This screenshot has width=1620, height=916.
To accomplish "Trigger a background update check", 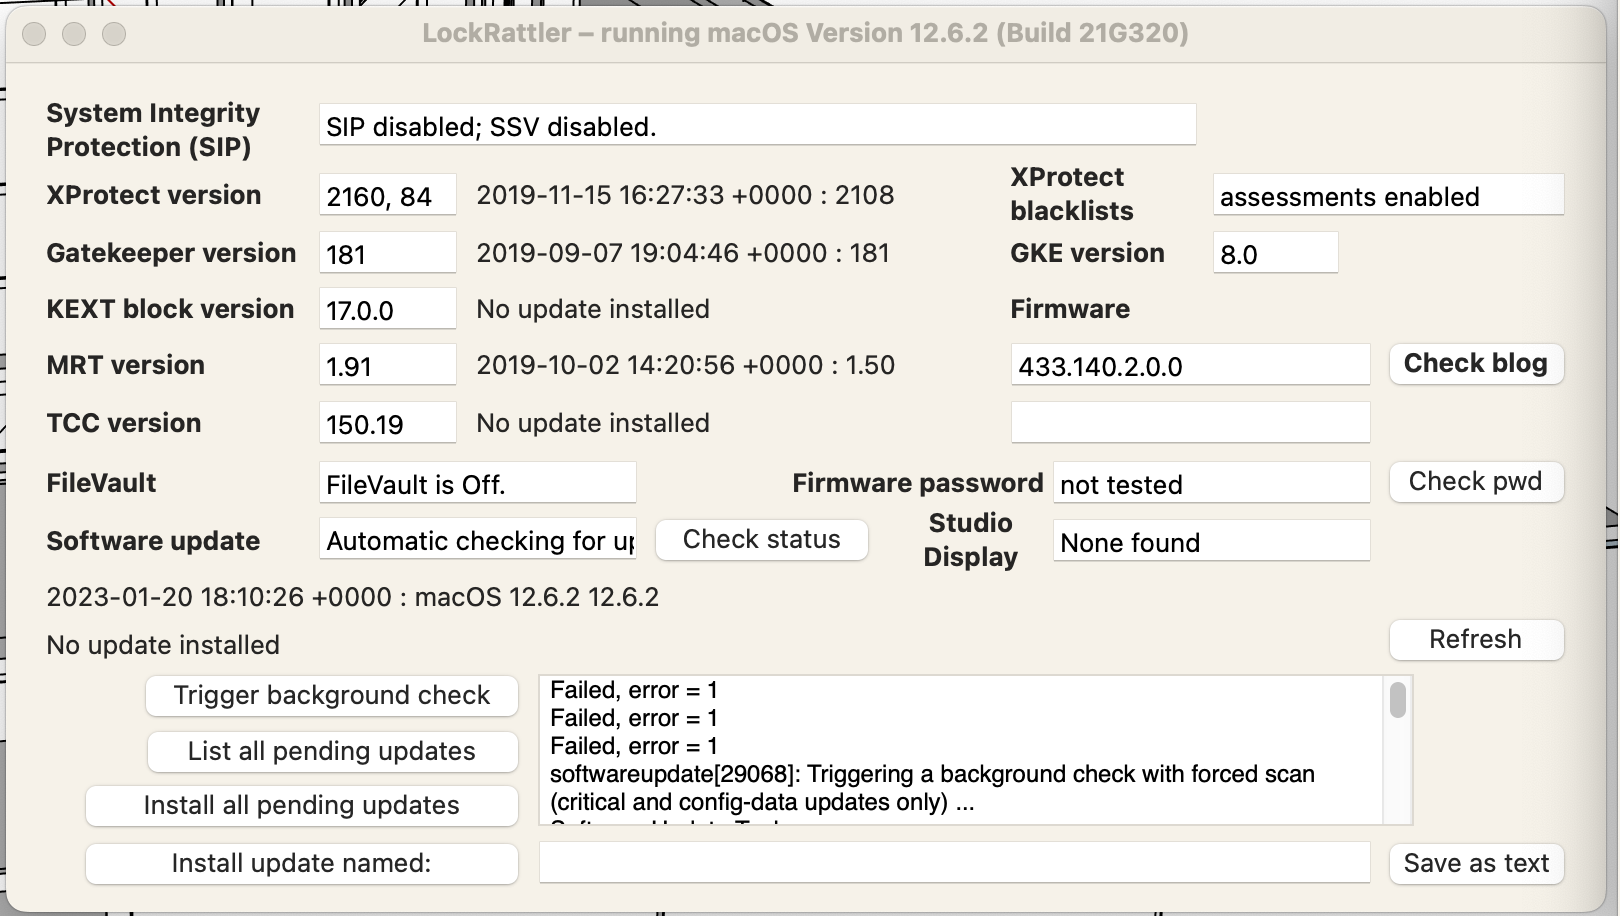I will tap(331, 696).
